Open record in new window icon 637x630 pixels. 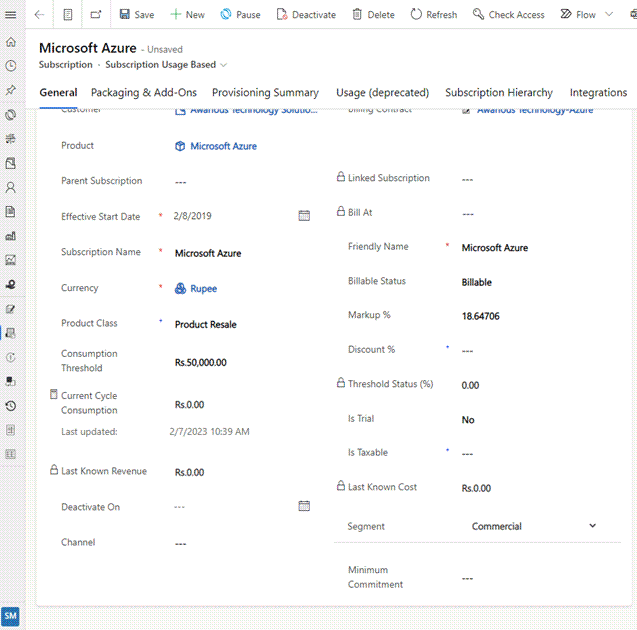[x=96, y=15]
